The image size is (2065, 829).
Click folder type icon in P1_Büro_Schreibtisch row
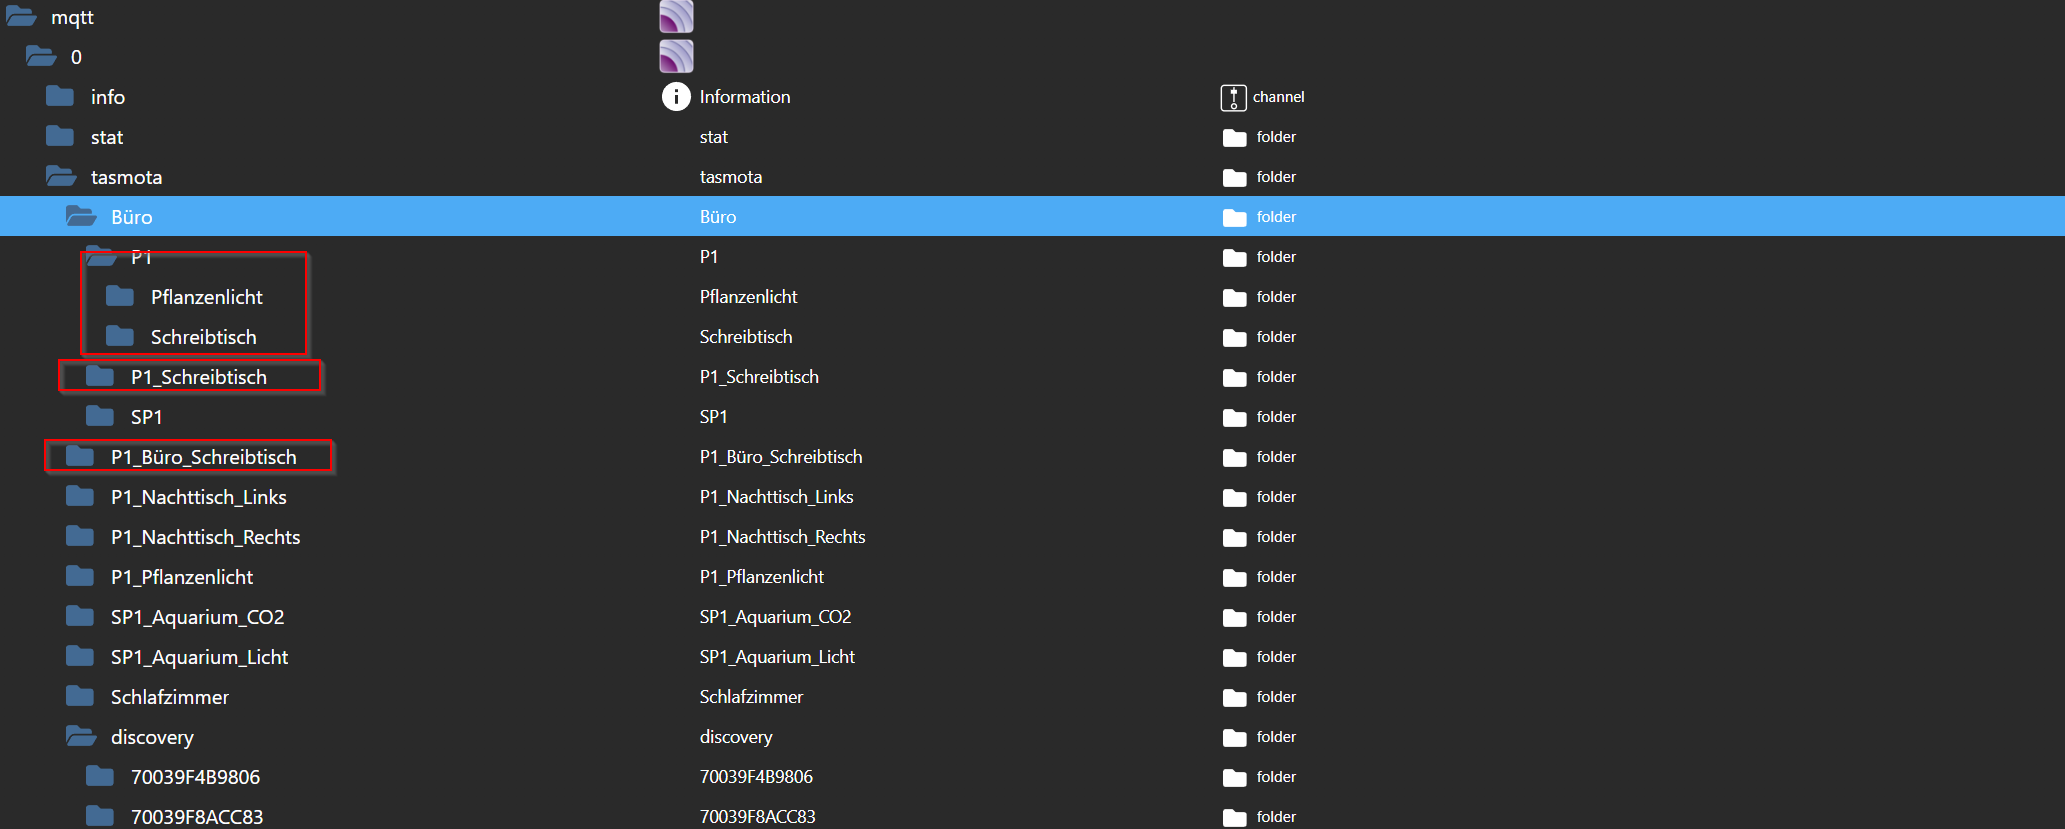pyautogui.click(x=1234, y=457)
